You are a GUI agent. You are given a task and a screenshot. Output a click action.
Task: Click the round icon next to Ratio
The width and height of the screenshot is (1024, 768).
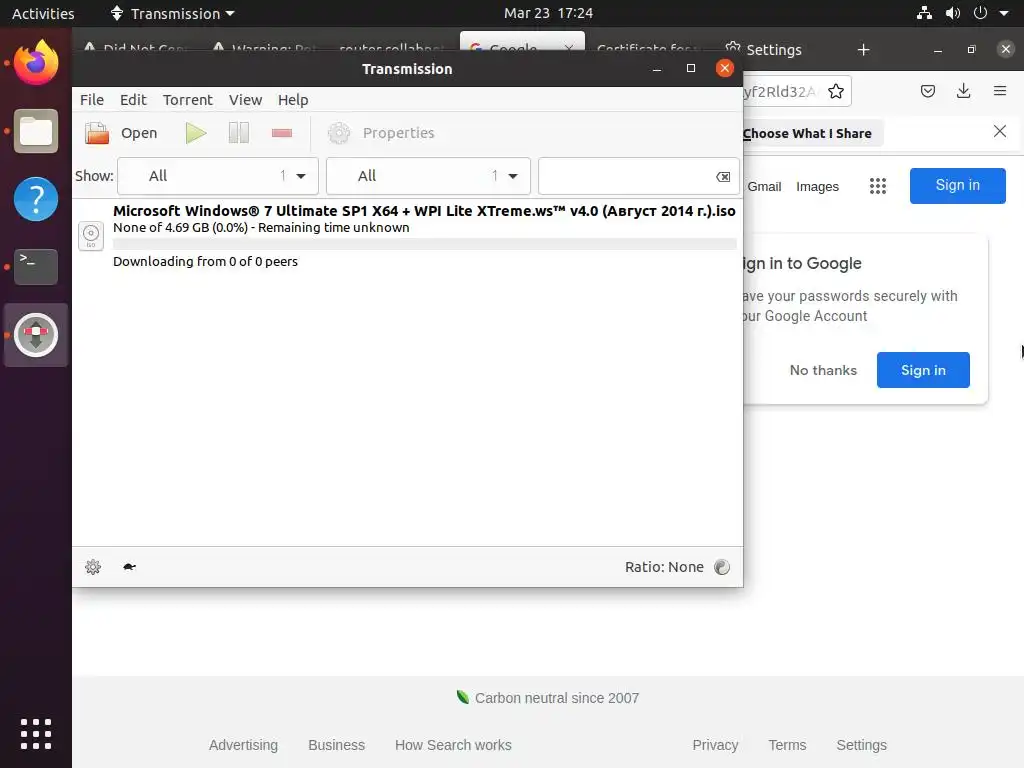point(722,567)
